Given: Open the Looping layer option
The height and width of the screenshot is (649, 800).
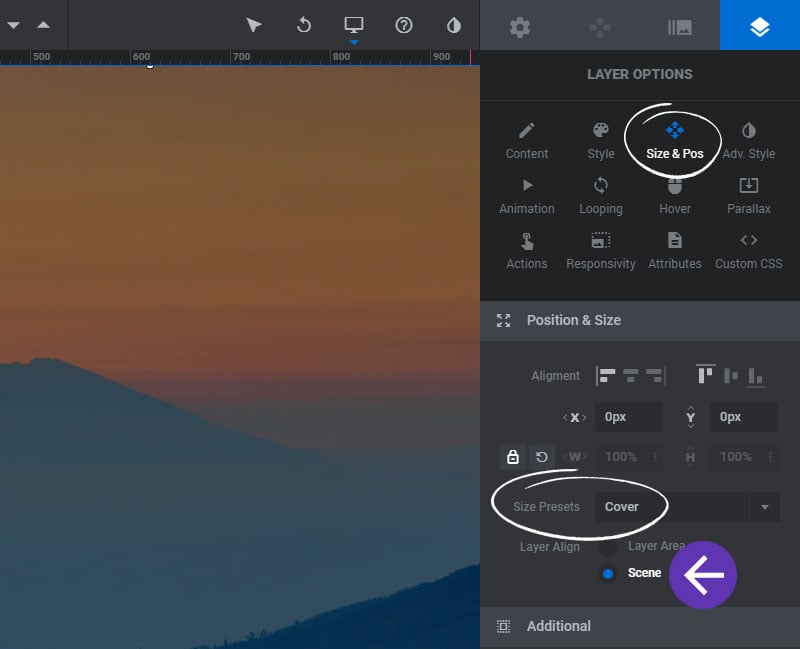Looking at the screenshot, I should click(x=601, y=196).
